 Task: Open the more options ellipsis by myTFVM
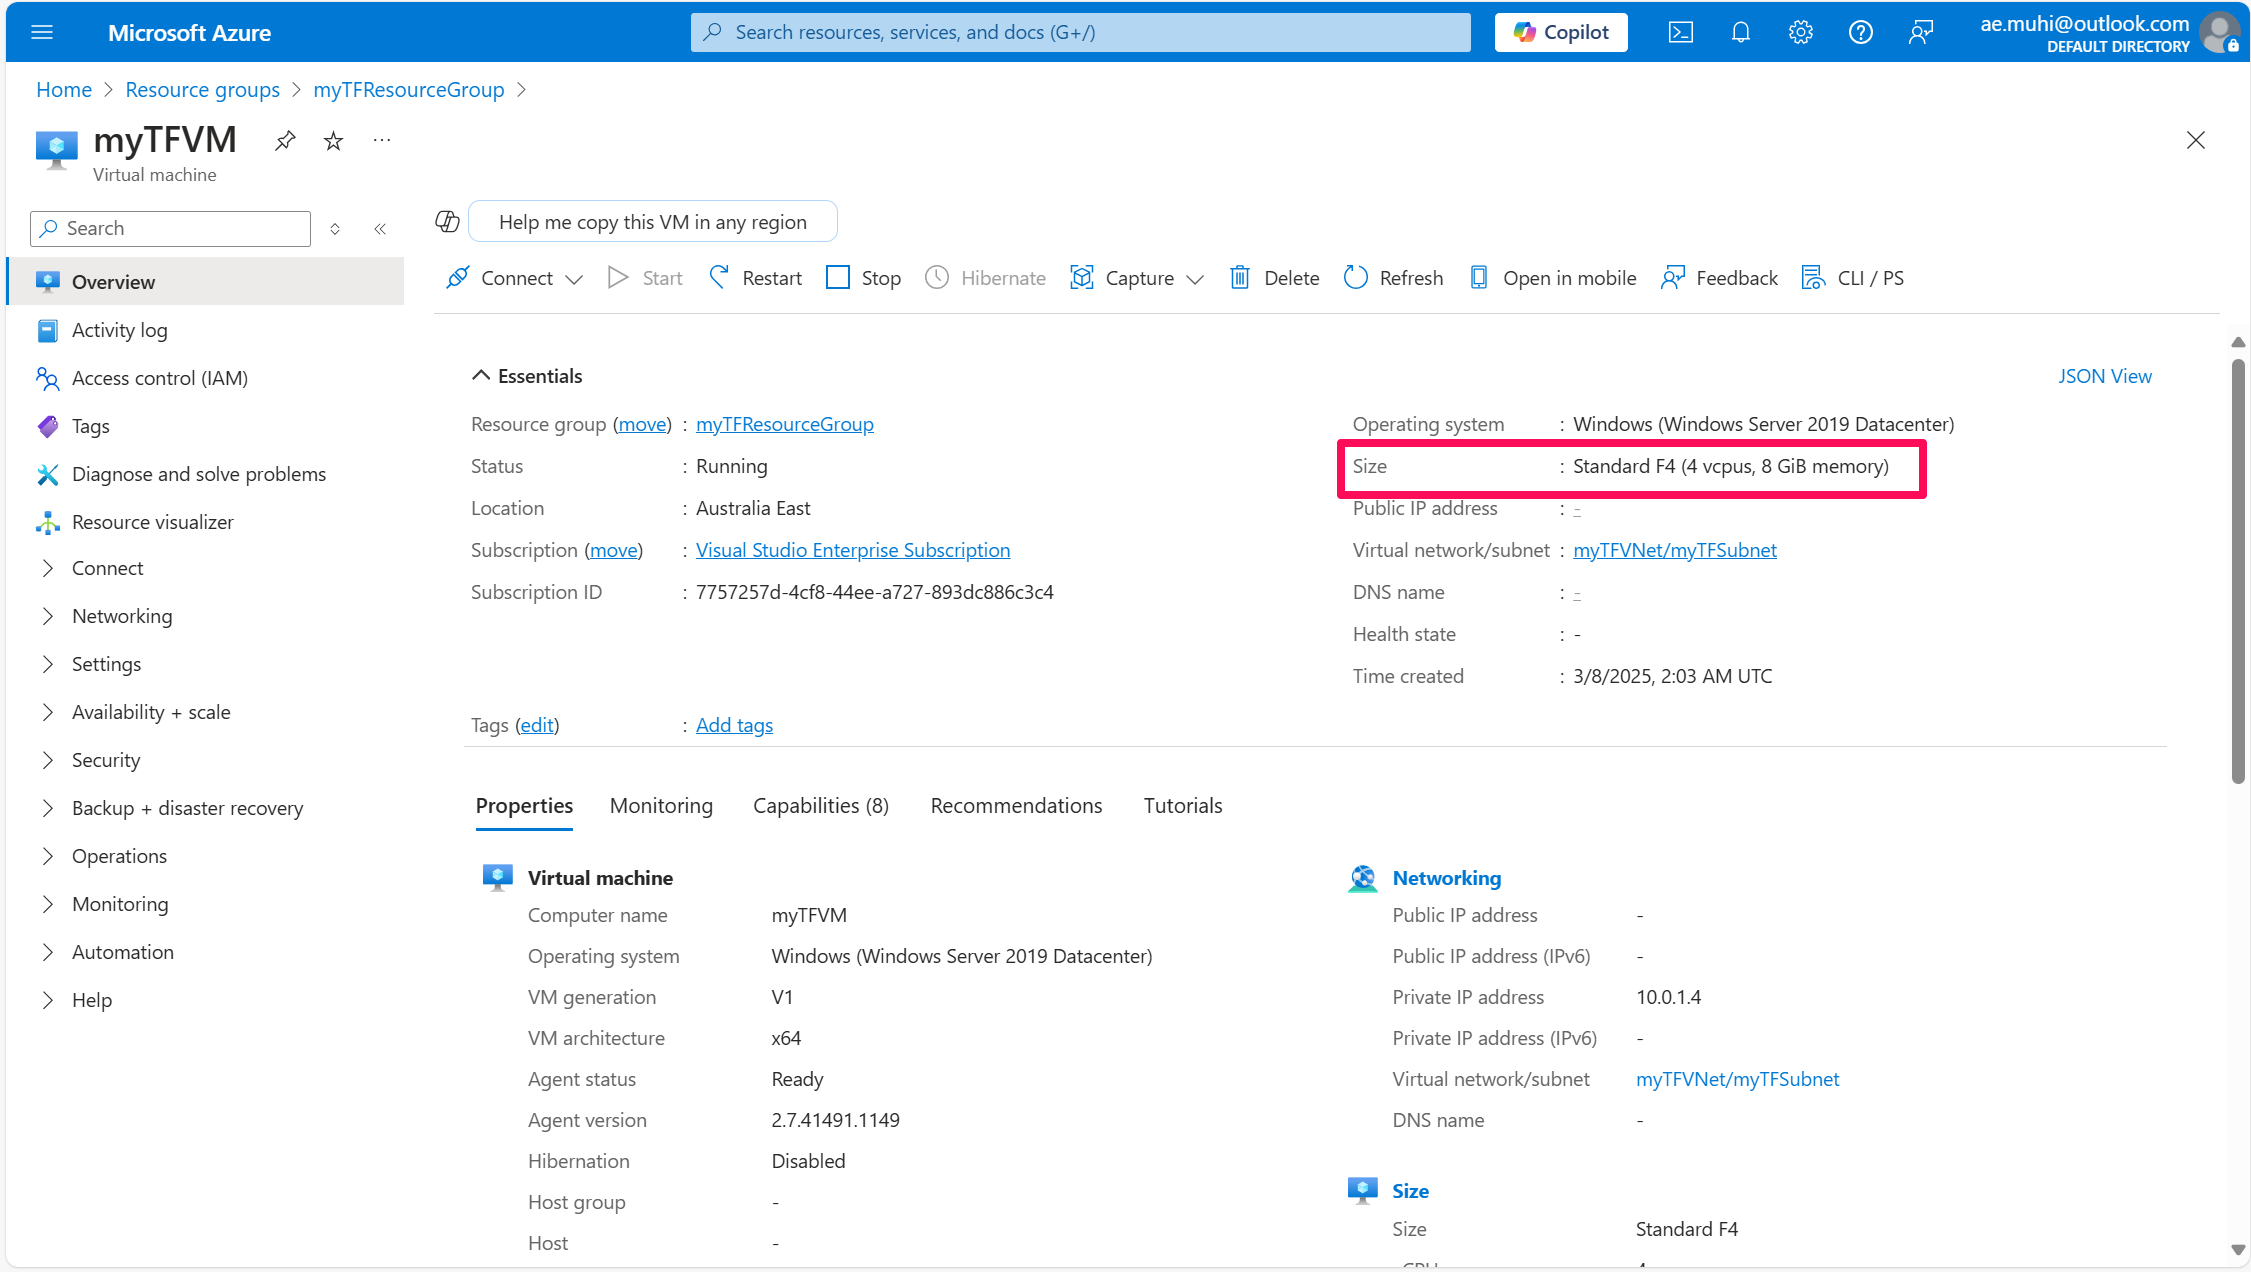[381, 141]
